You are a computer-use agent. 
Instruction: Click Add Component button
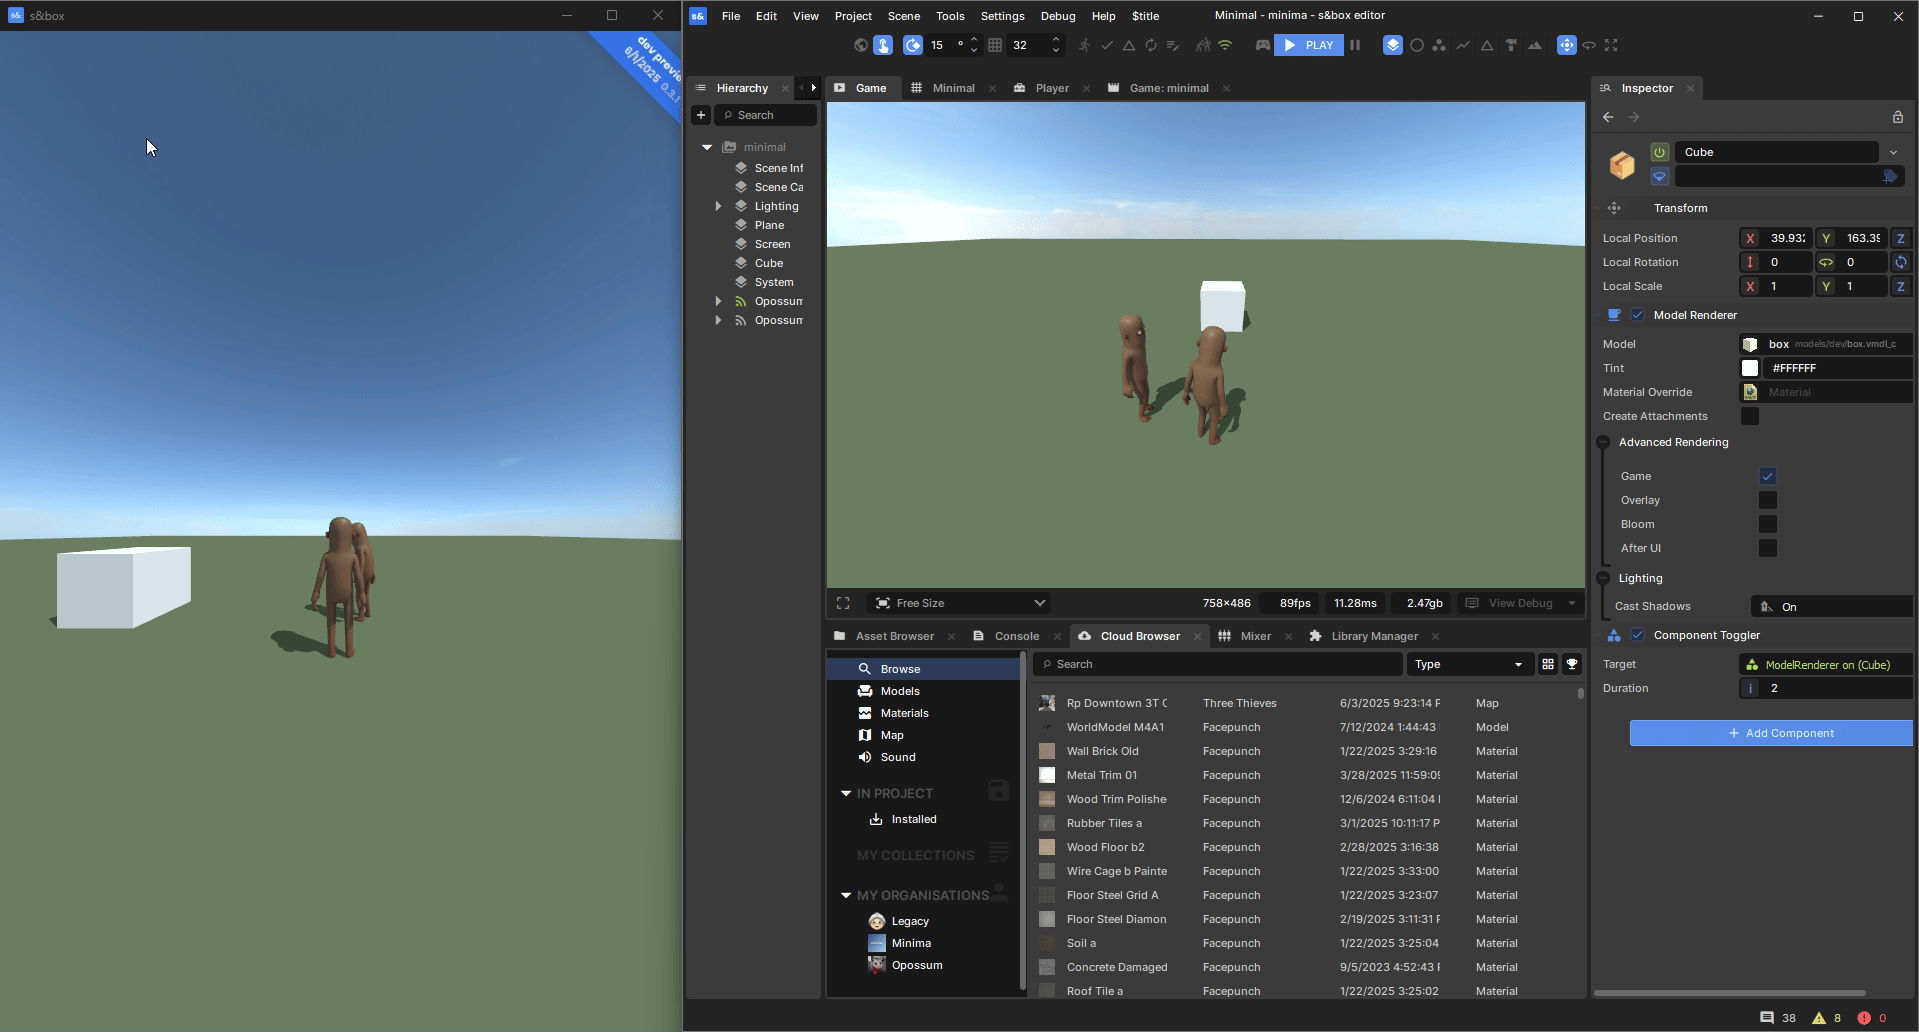coord(1771,733)
